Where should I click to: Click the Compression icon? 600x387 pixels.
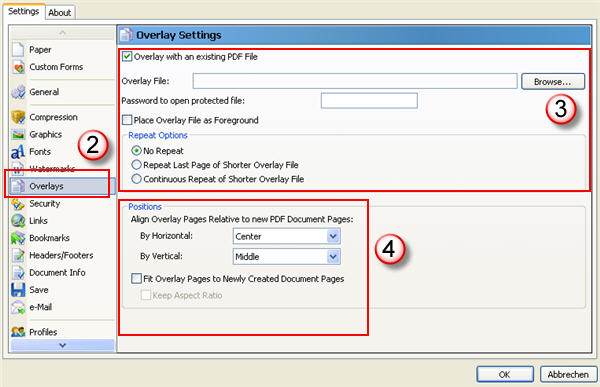tap(18, 117)
